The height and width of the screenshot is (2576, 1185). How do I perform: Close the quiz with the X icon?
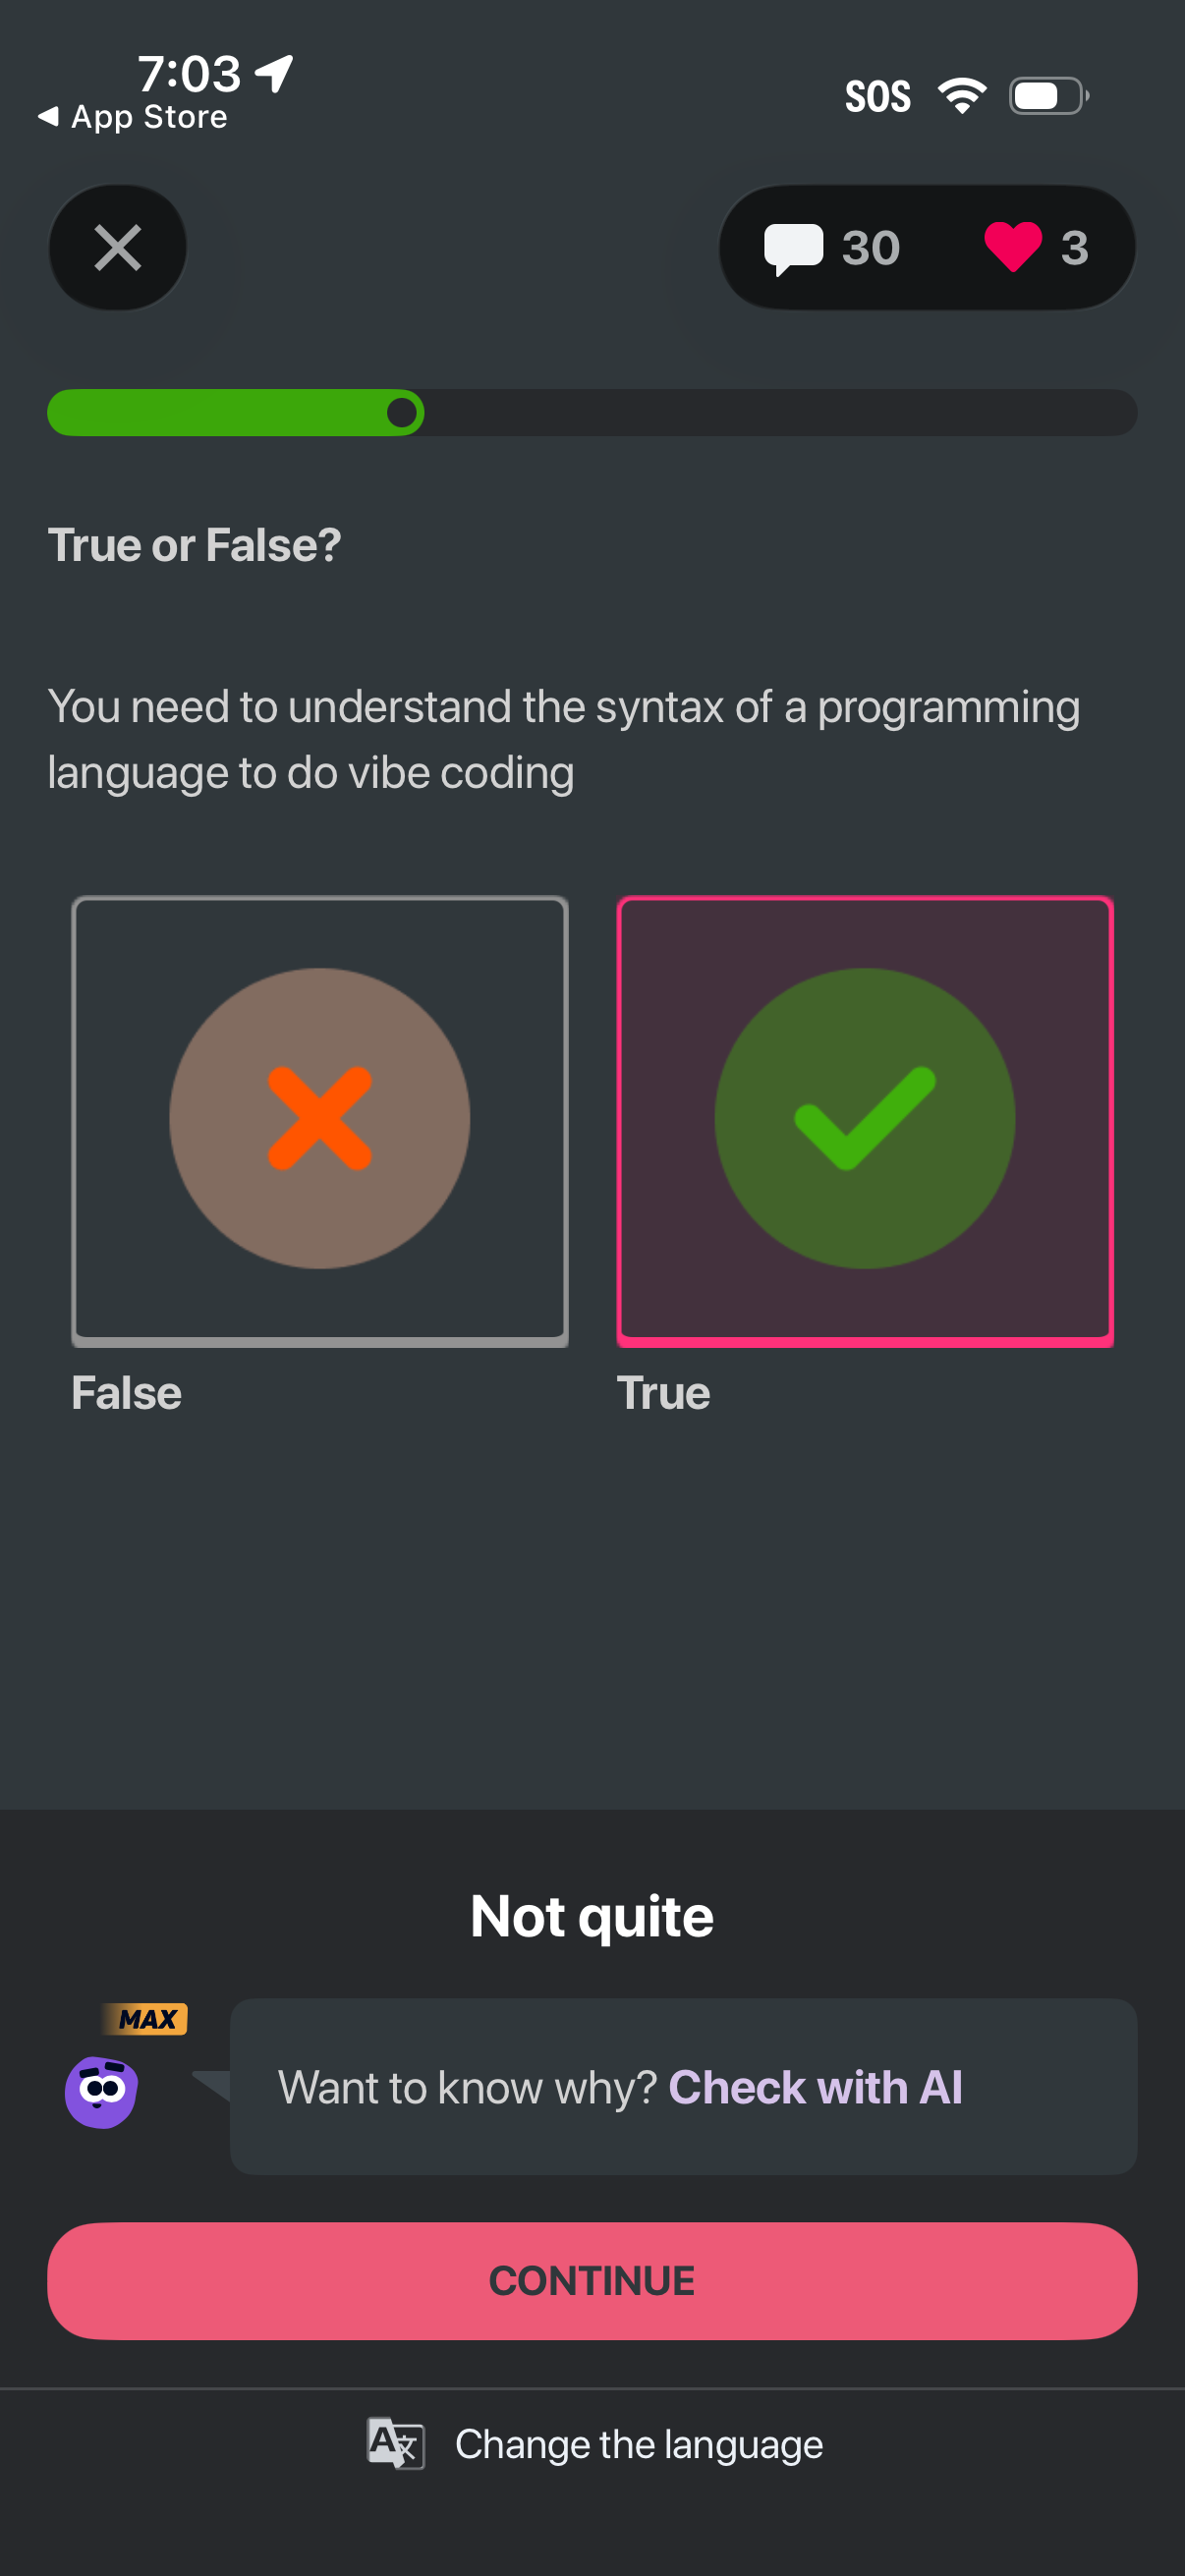coord(117,247)
